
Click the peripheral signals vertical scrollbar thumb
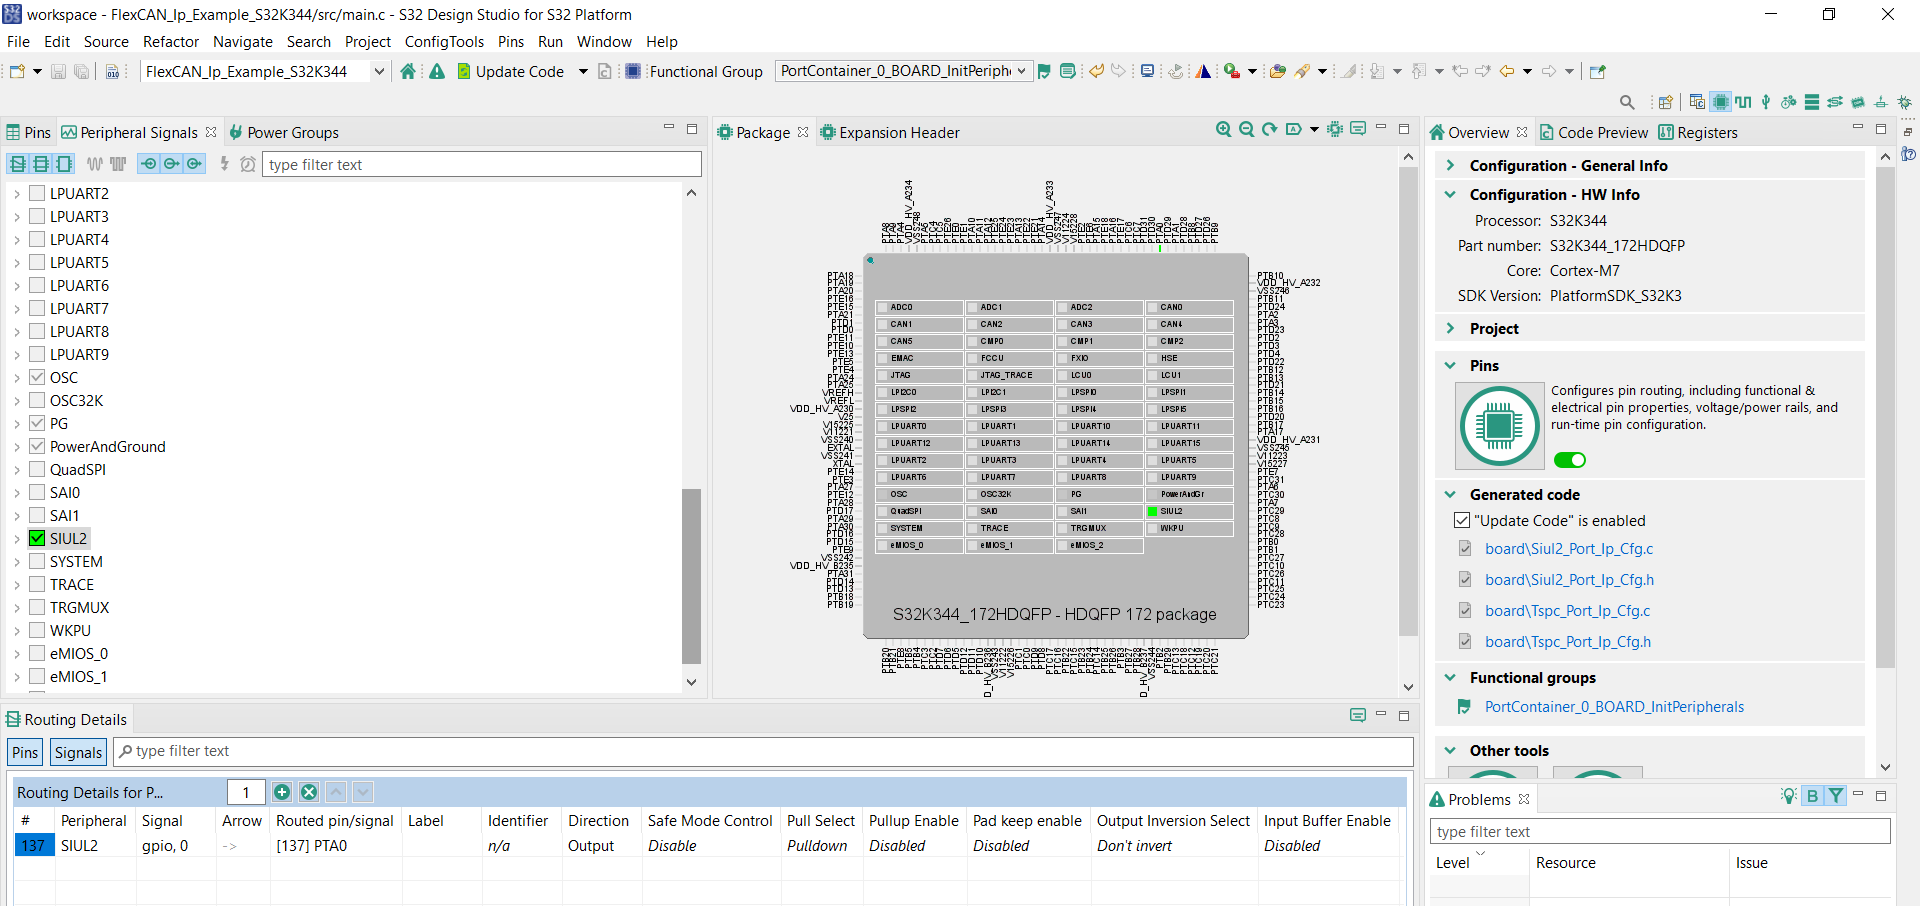(691, 575)
